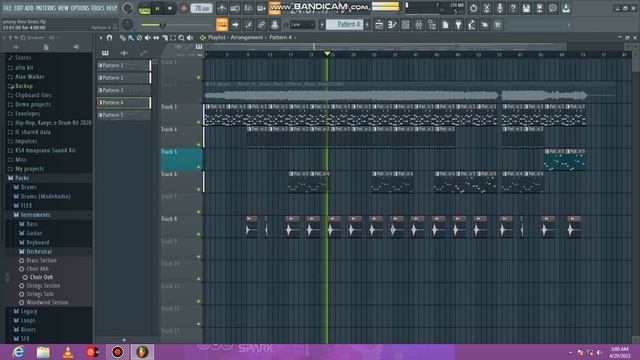The width and height of the screenshot is (640, 360).
Task: Select Pattern 2 in the picker panel
Action: coord(124,78)
